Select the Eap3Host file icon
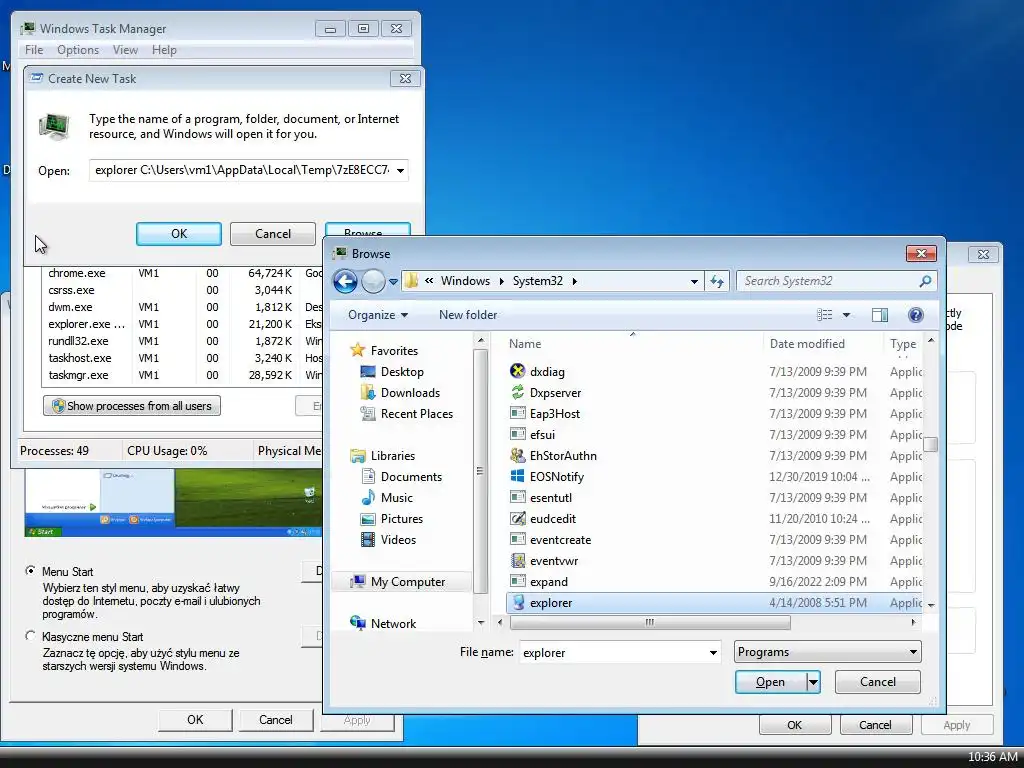The width and height of the screenshot is (1024, 768). 517,413
